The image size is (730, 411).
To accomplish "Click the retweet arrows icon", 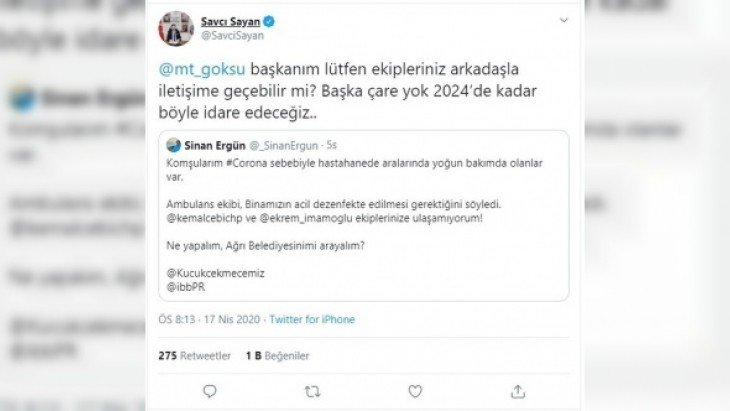I will pyautogui.click(x=312, y=390).
